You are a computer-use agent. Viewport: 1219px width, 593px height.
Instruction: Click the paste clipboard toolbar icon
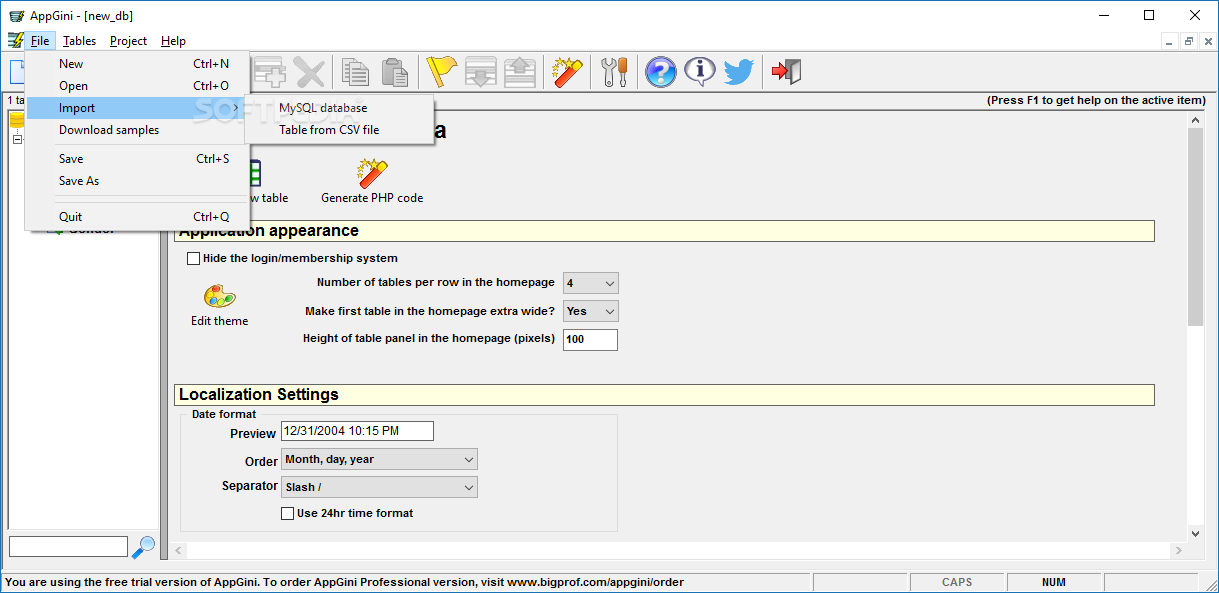click(395, 72)
